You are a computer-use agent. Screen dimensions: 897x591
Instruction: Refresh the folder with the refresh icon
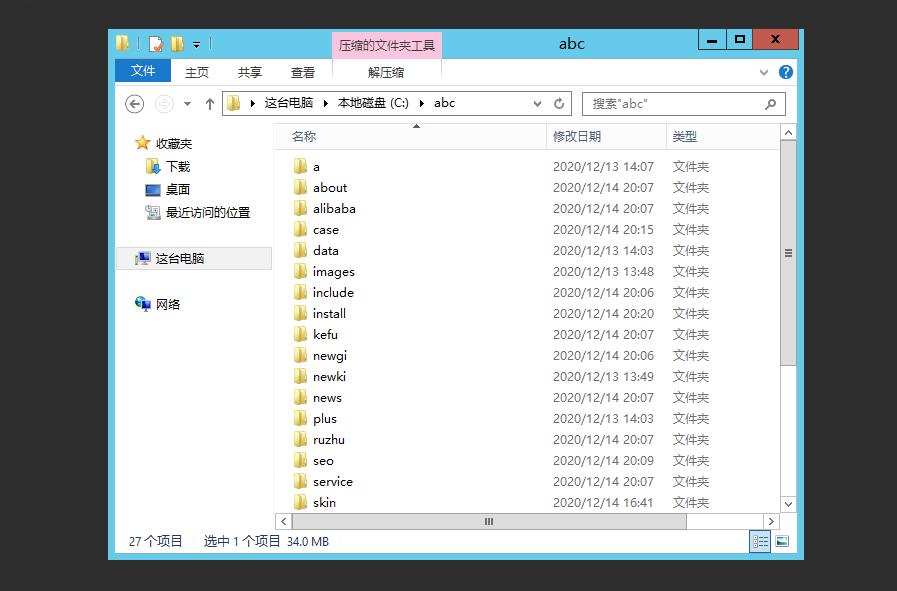pyautogui.click(x=556, y=103)
